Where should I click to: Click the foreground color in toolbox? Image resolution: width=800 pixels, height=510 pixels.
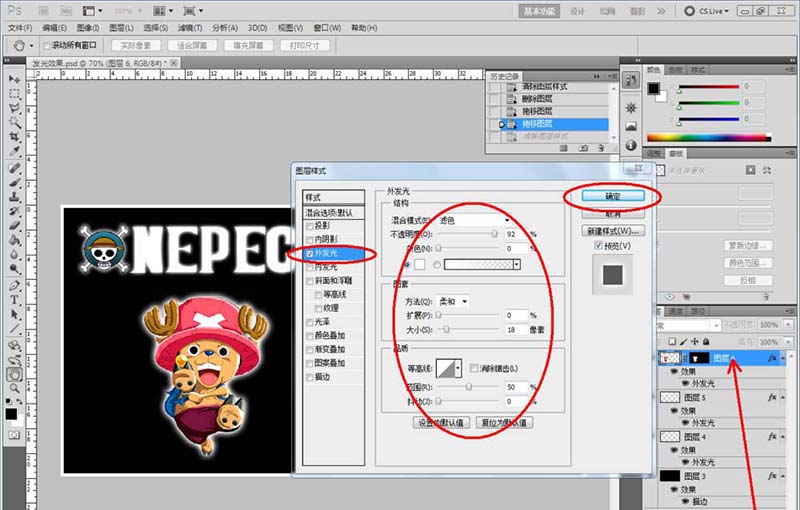(x=11, y=414)
